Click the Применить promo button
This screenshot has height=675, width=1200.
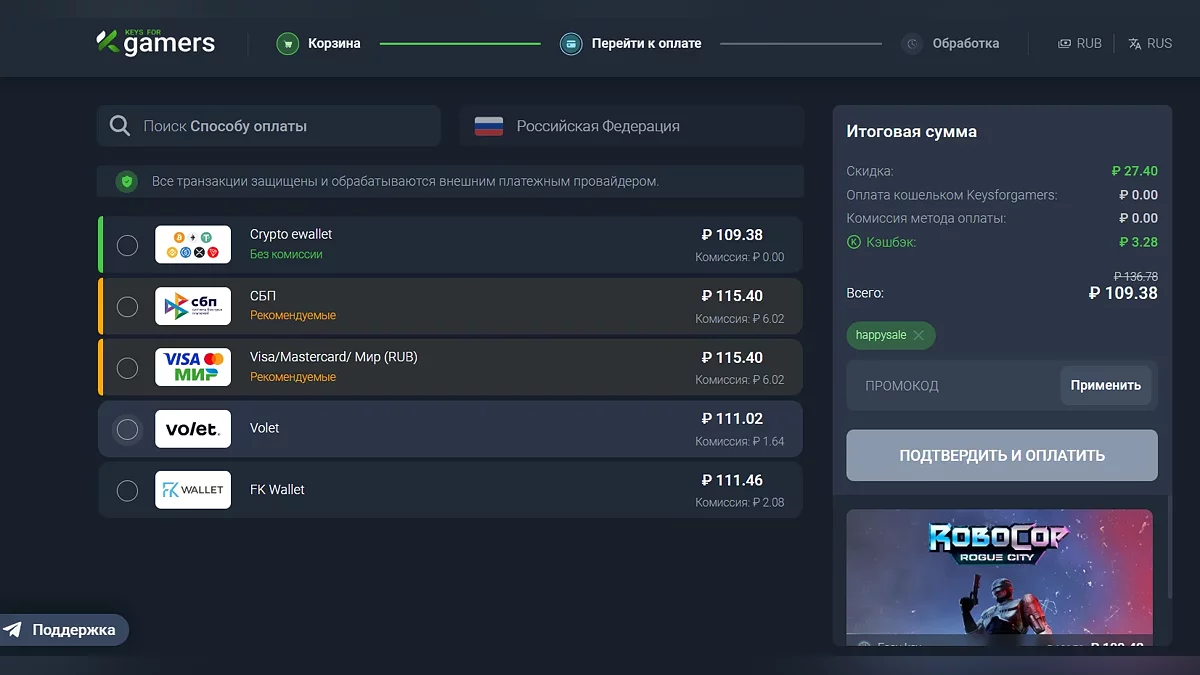(1106, 385)
